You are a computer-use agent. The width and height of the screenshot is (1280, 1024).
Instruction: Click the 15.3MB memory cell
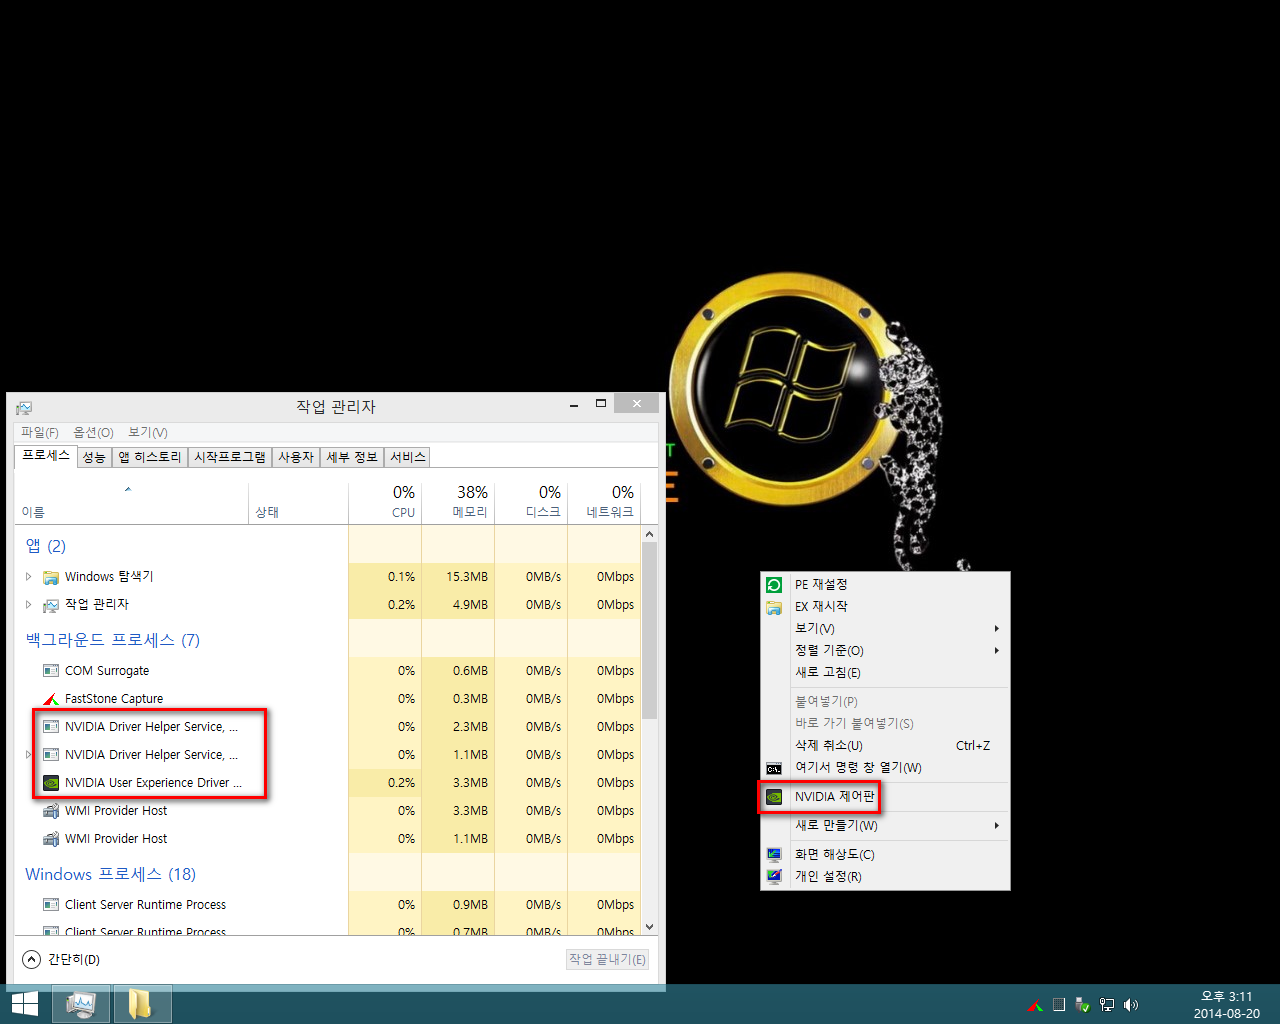(x=458, y=577)
